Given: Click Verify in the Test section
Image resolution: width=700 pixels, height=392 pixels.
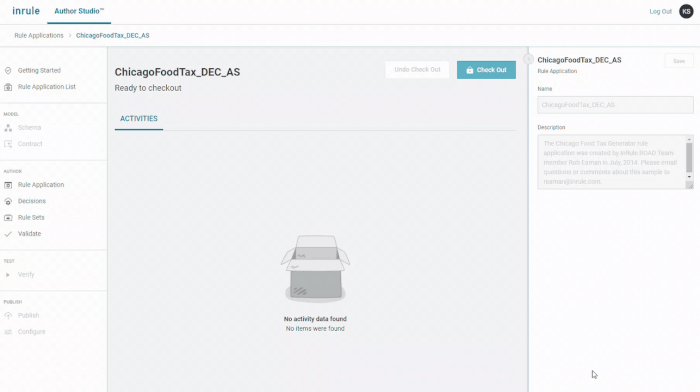Looking at the screenshot, I should tap(26, 275).
